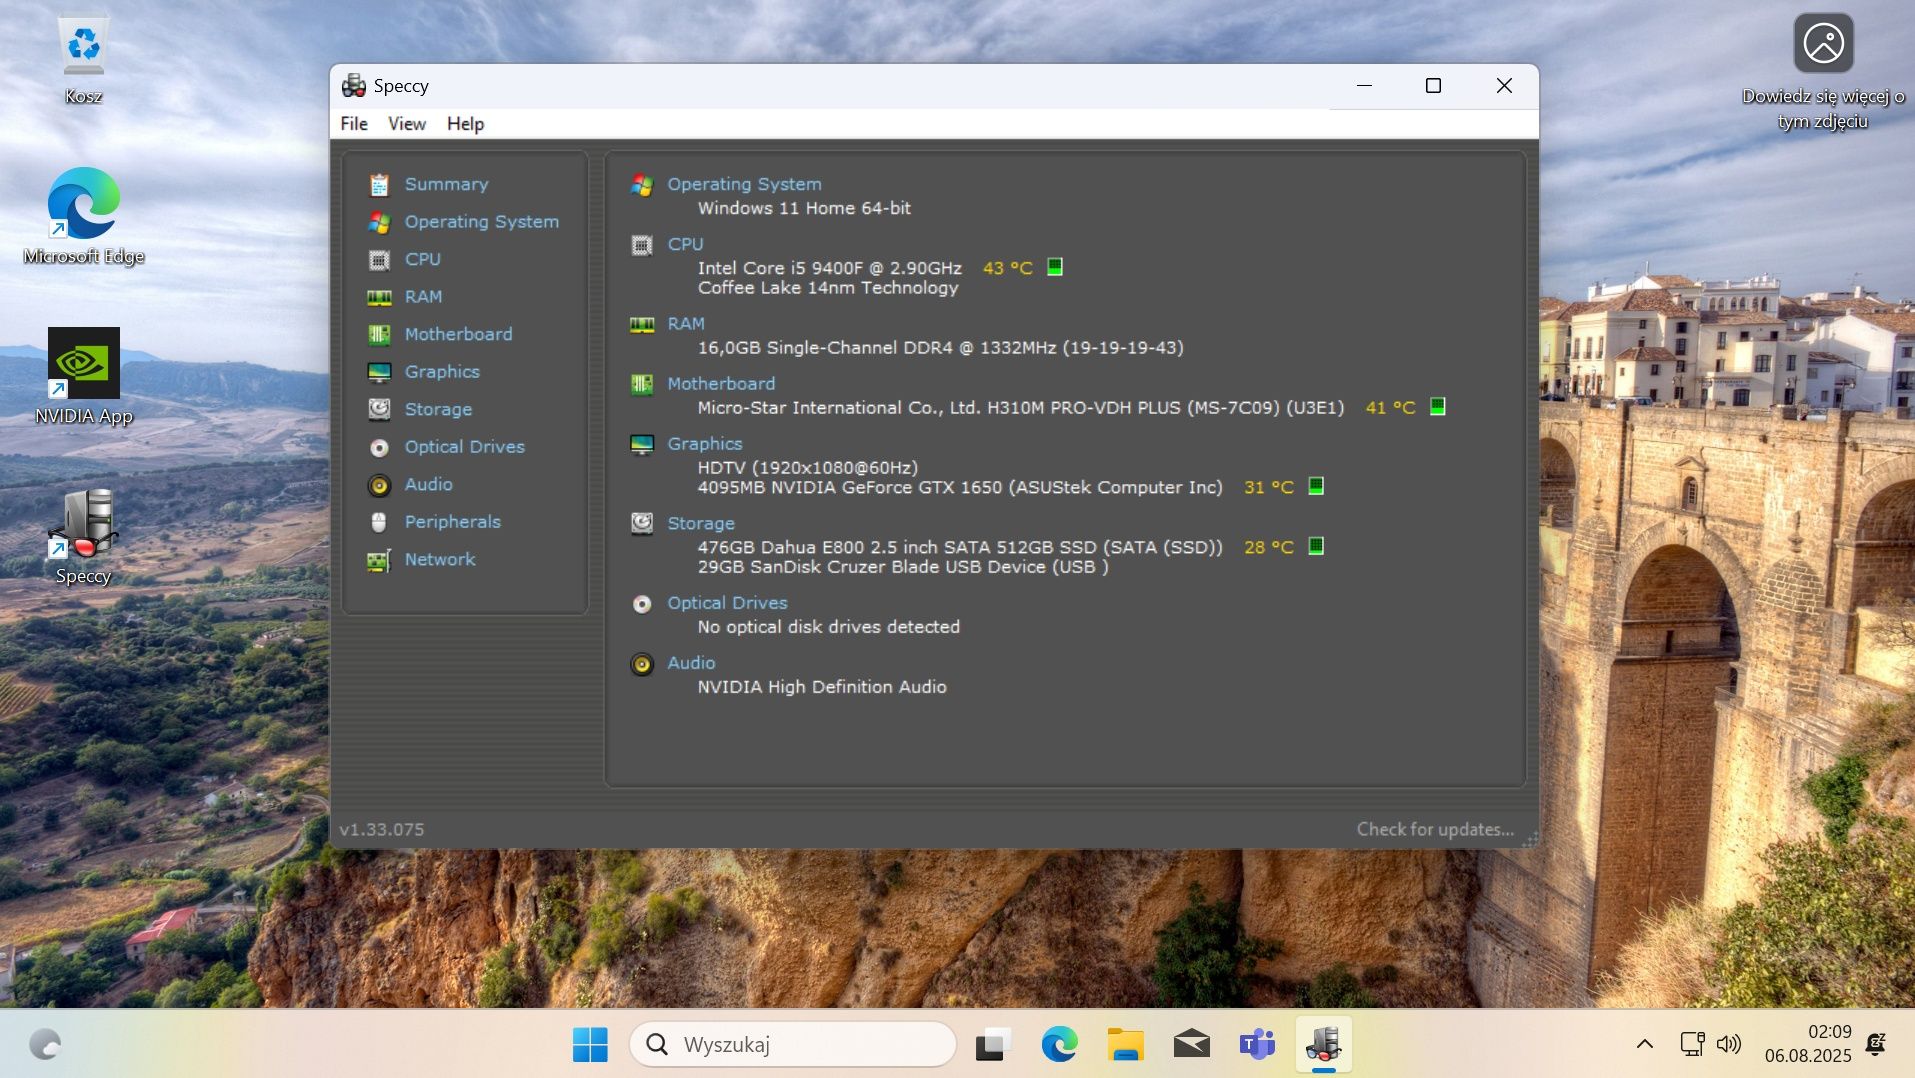Open Storage section in sidebar

point(438,409)
